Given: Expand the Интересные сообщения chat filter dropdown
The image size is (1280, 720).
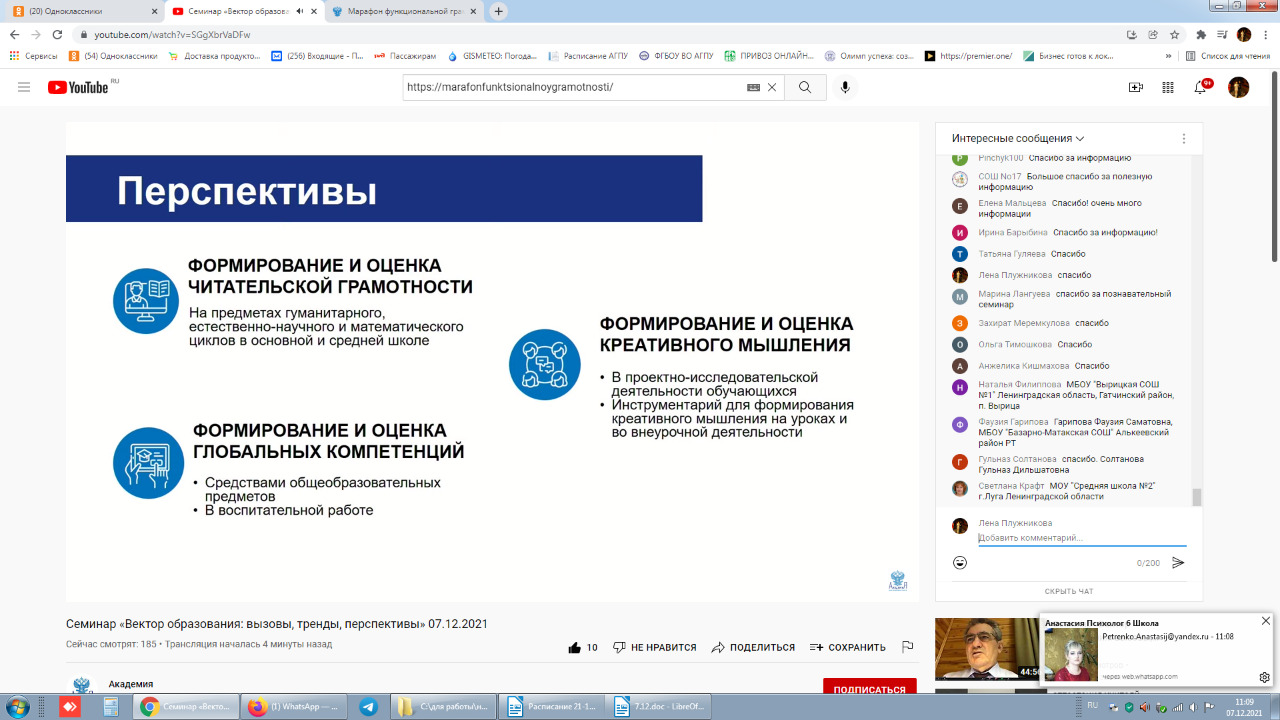Looking at the screenshot, I should 1018,139.
